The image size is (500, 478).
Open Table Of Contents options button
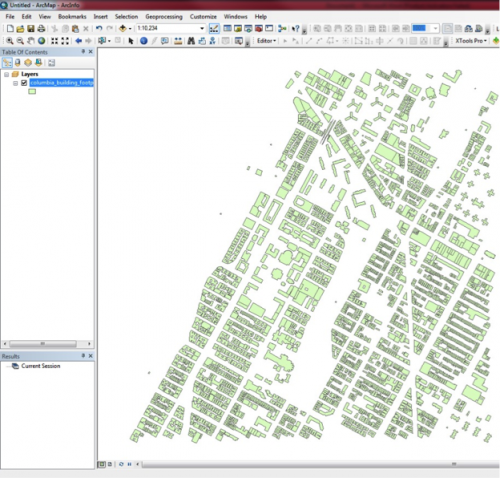[51, 62]
